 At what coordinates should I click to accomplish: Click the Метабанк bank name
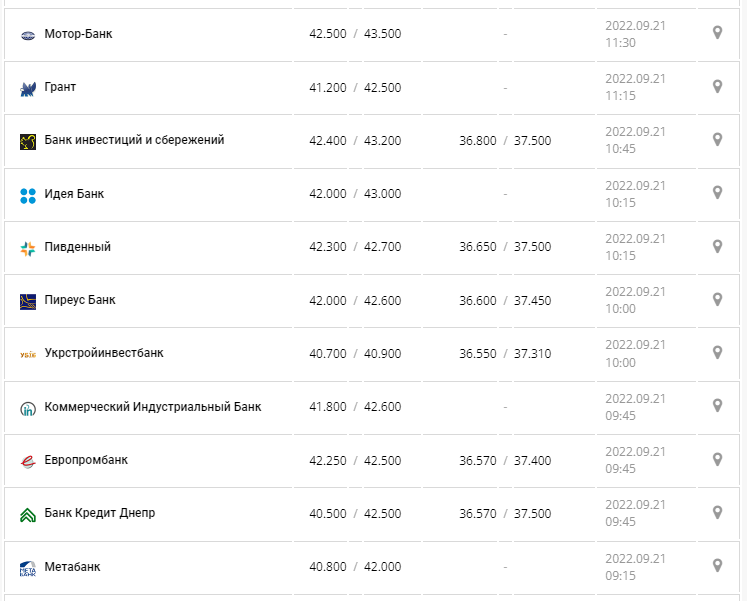[x=72, y=567]
